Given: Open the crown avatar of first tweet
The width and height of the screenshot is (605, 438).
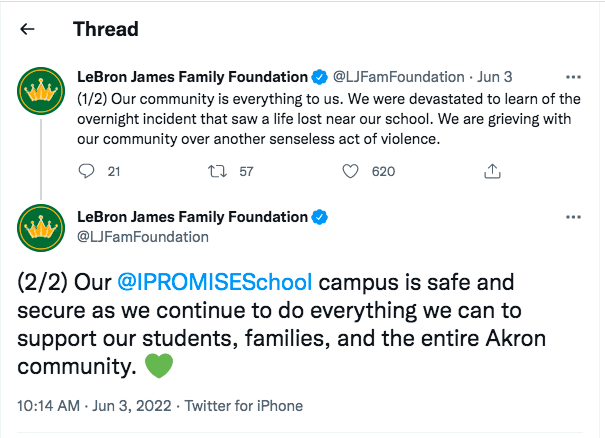Looking at the screenshot, I should [x=41, y=91].
